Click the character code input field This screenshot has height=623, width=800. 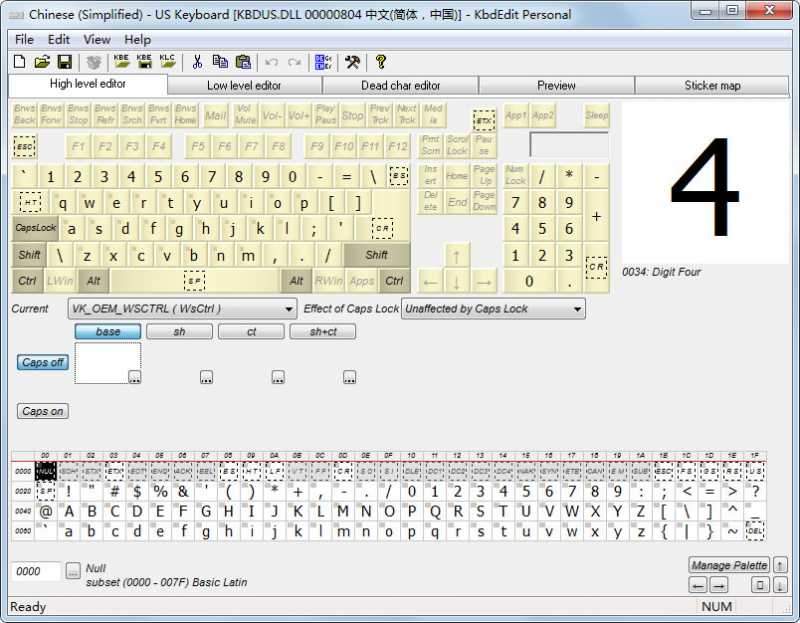tap(36, 571)
